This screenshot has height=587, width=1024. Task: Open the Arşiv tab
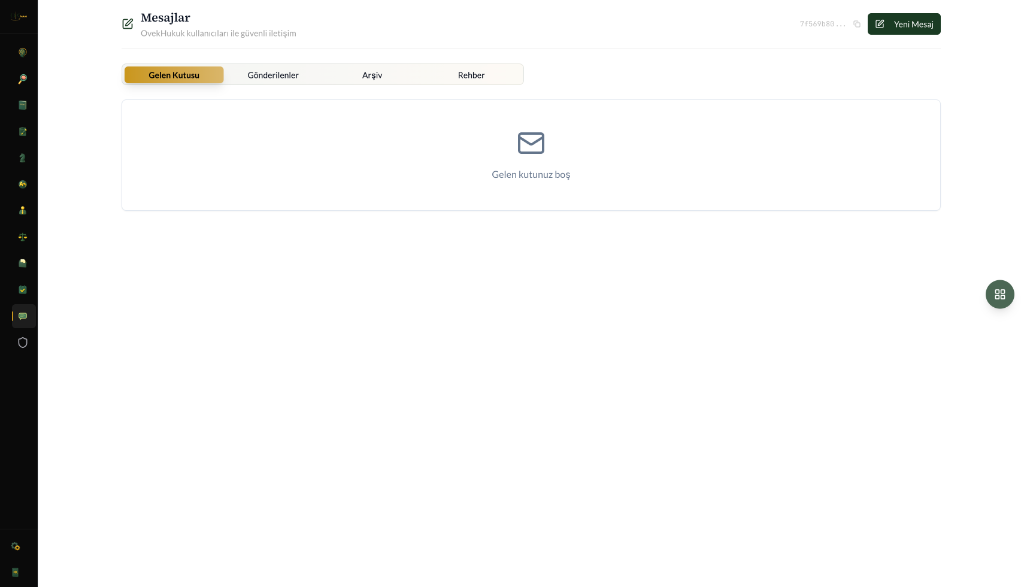click(x=372, y=75)
